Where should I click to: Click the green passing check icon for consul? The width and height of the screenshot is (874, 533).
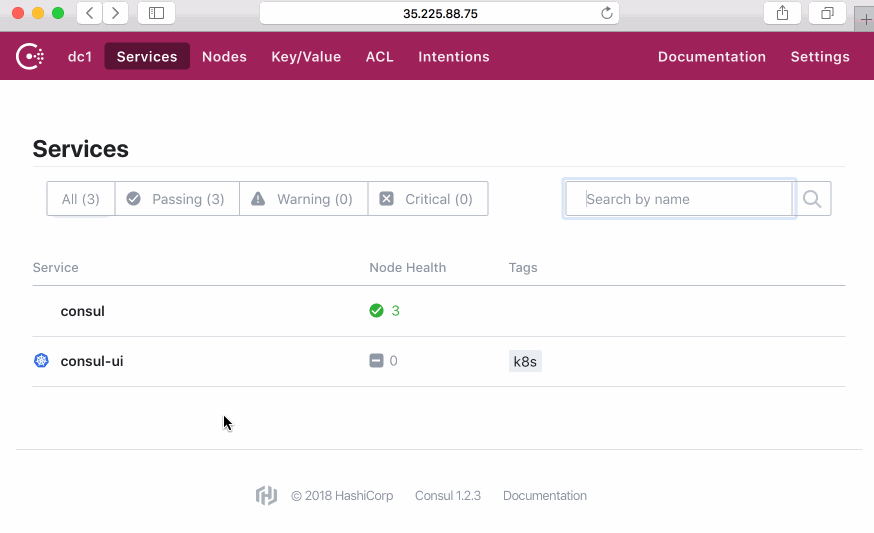[376, 311]
